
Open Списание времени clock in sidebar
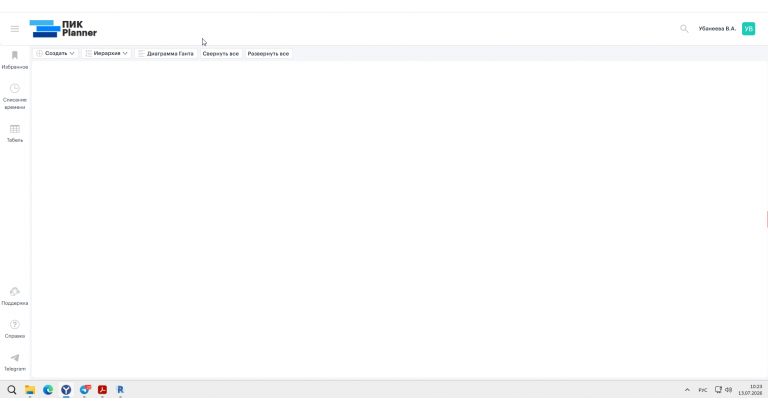coord(15,96)
